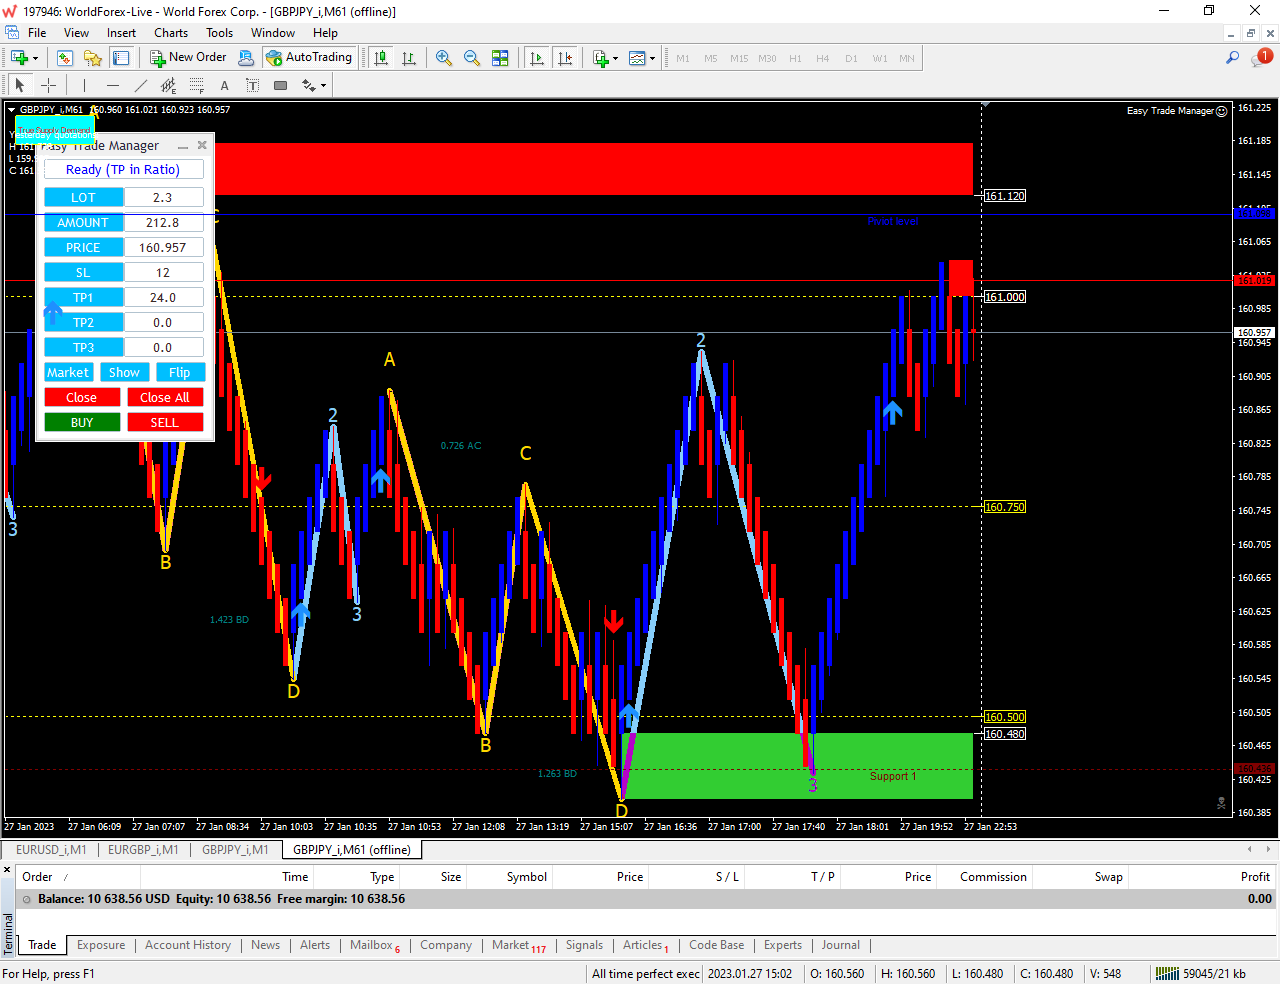
Task: Expand the new chart dropdown arrow
Action: (35, 59)
